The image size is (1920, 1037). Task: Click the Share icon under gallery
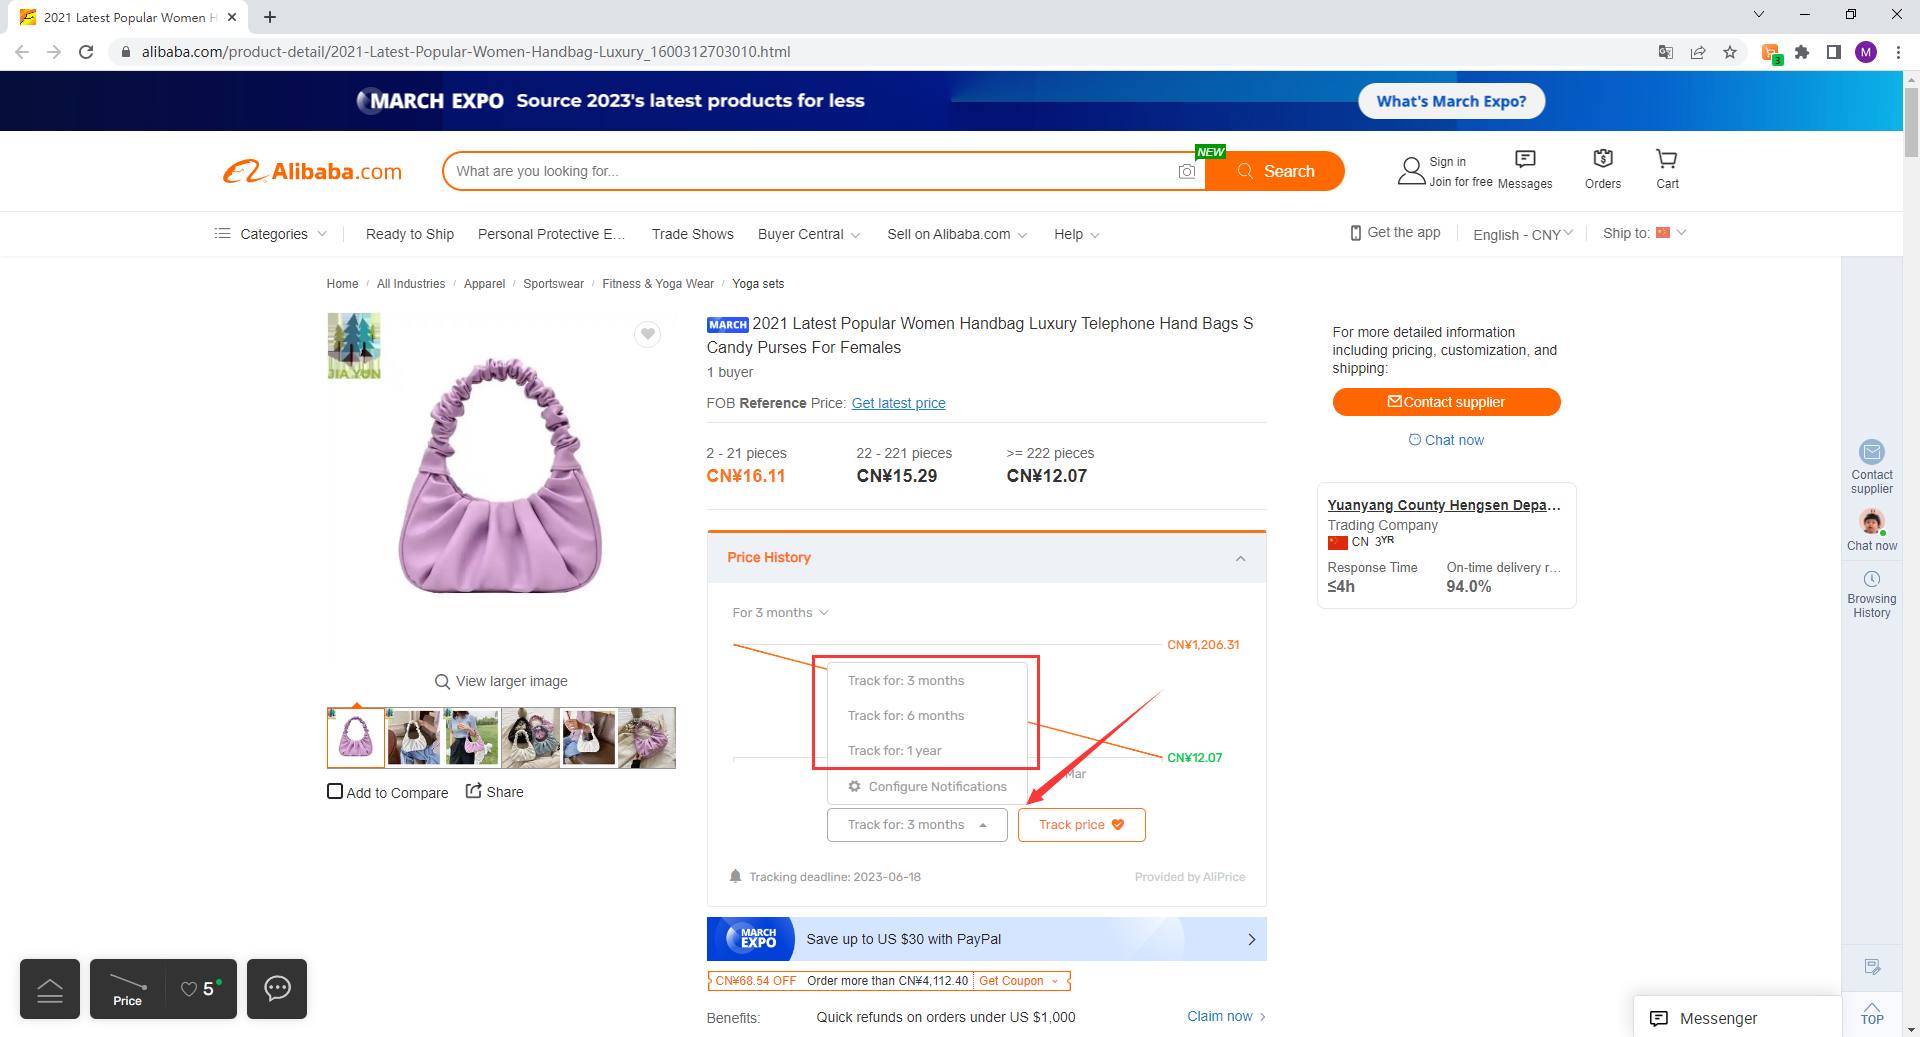(x=494, y=791)
